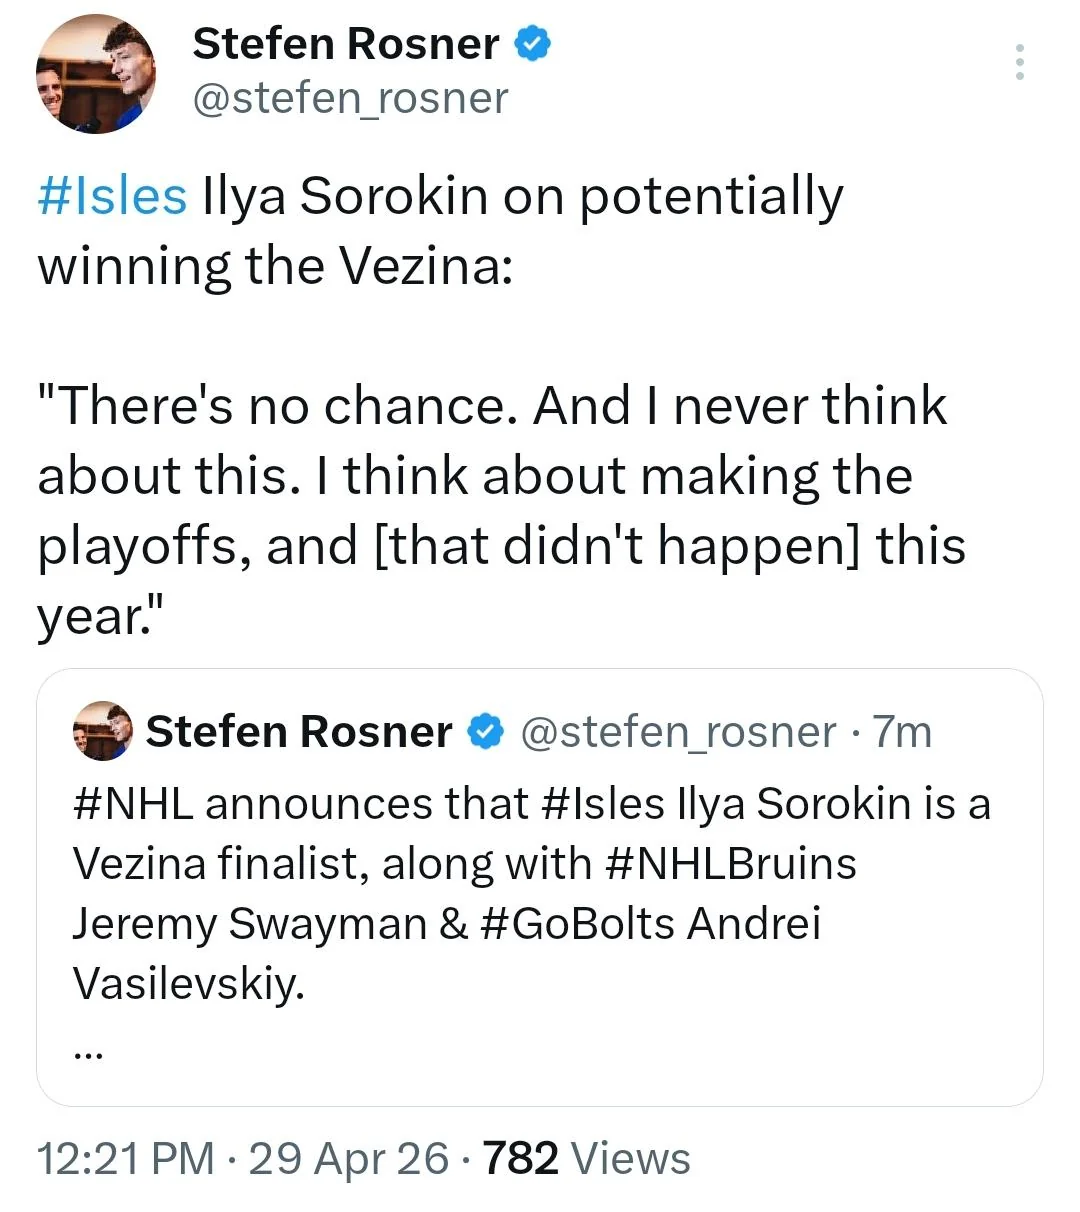Click the small avatar in the quoted tweet
This screenshot has height=1212, width=1080.
tap(102, 731)
